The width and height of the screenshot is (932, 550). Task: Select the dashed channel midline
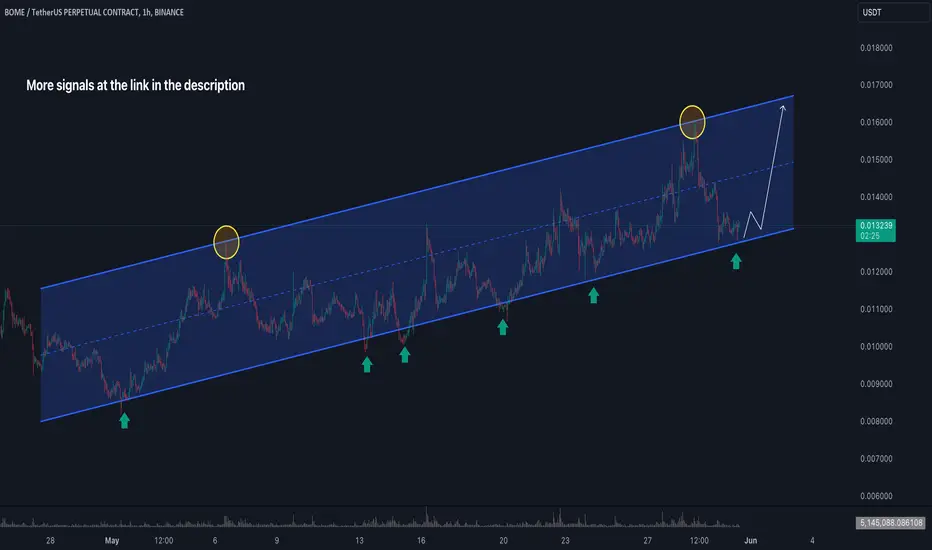point(417,259)
